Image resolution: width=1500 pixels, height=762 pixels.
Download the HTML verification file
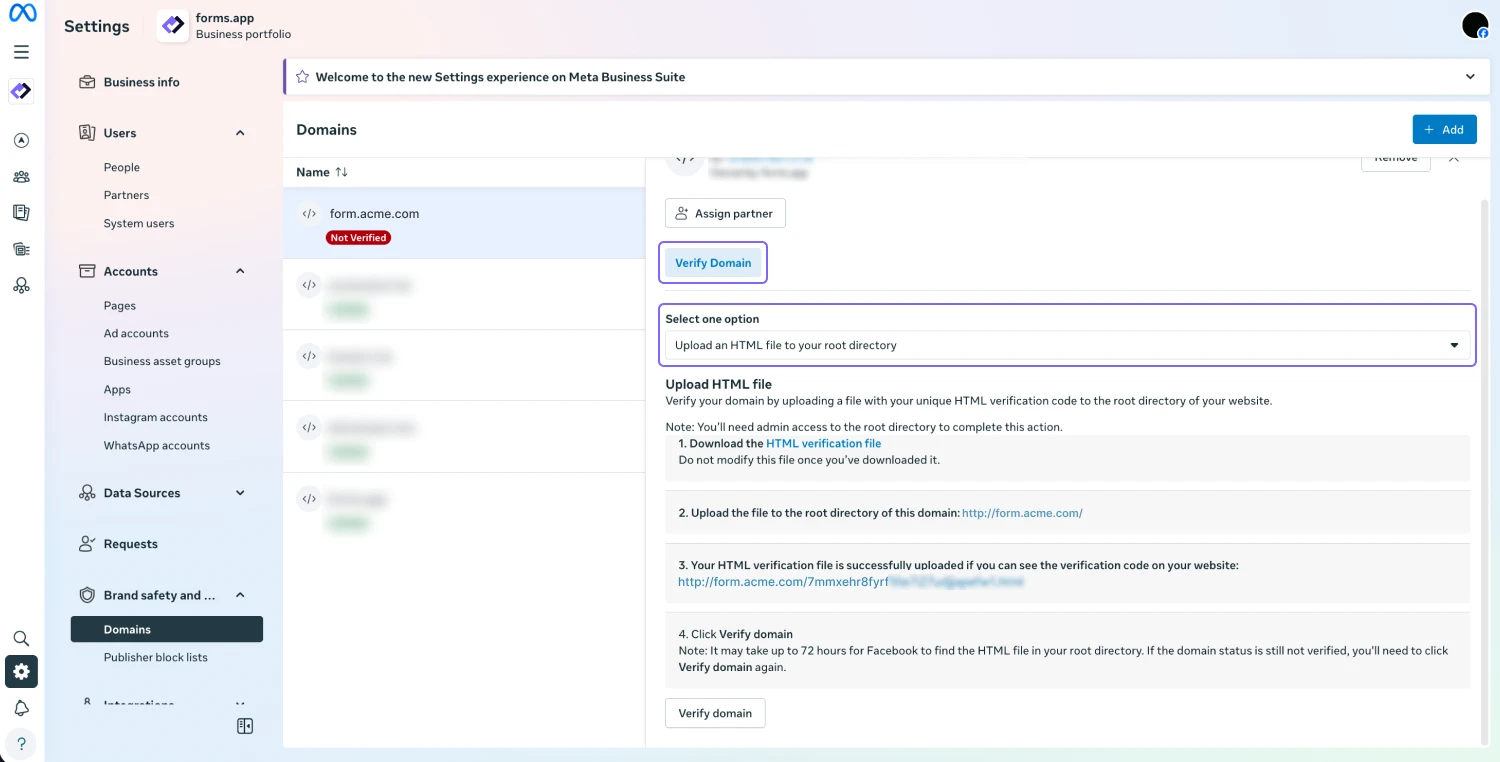(x=824, y=443)
